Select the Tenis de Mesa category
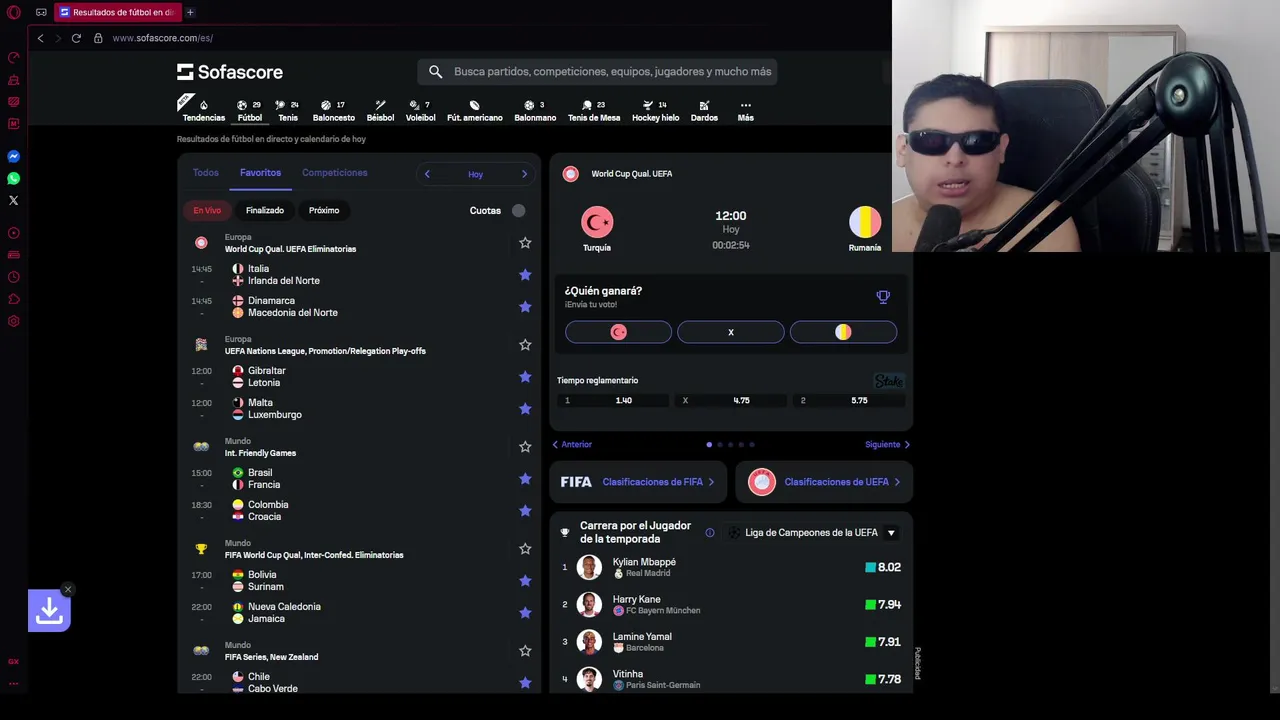Image resolution: width=1280 pixels, height=720 pixels. pos(594,110)
